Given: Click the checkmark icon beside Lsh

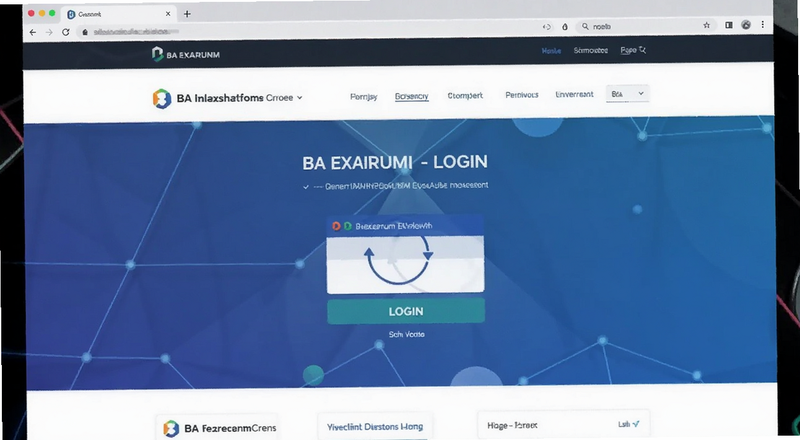Looking at the screenshot, I should tap(636, 424).
